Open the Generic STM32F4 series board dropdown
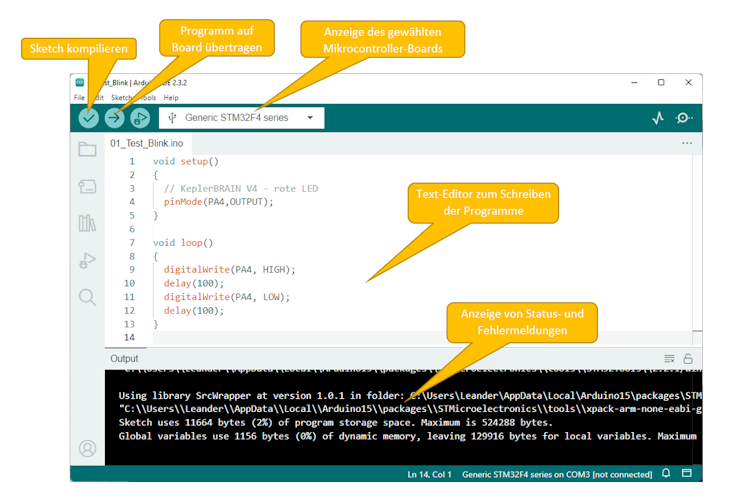 pos(242,118)
